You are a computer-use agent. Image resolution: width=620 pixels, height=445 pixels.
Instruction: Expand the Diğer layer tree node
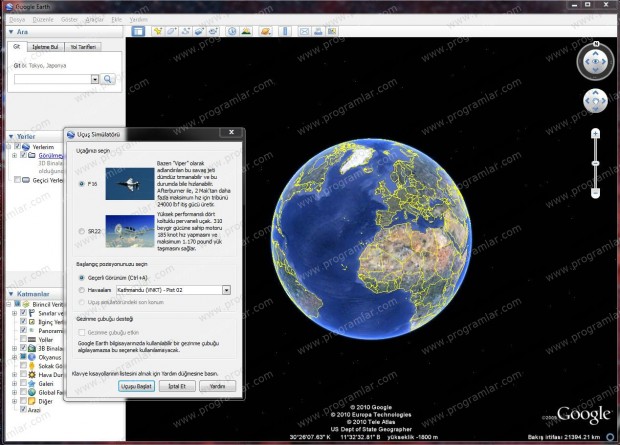tap(15, 401)
